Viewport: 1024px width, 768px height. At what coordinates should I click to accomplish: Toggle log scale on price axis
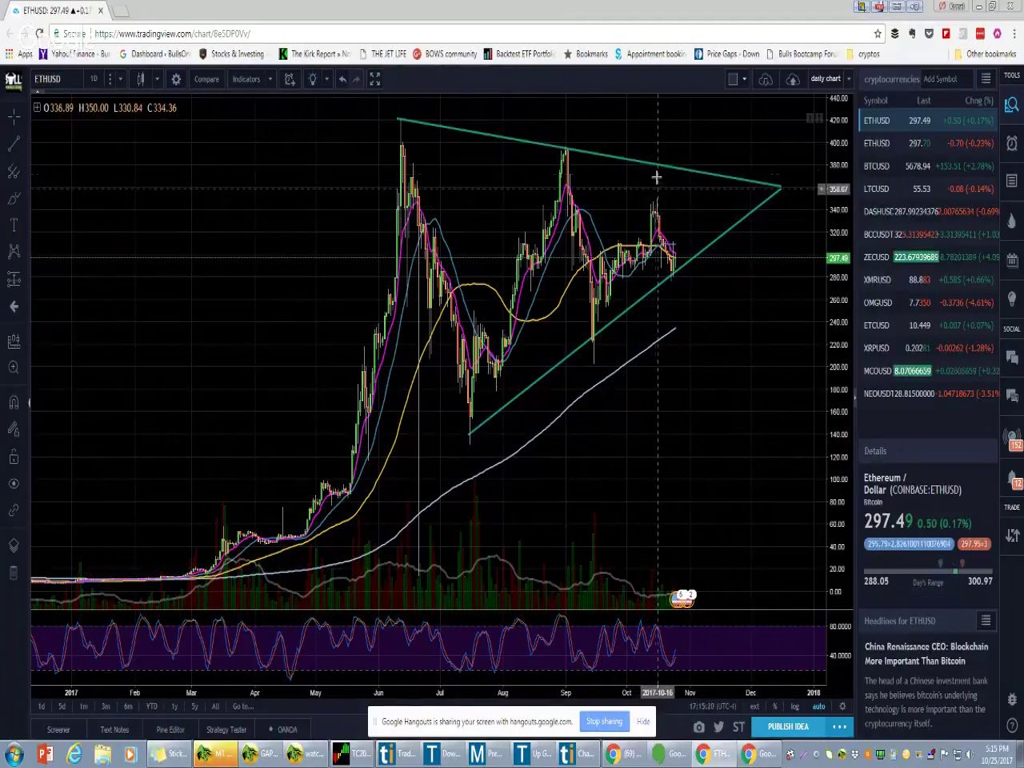click(x=796, y=706)
